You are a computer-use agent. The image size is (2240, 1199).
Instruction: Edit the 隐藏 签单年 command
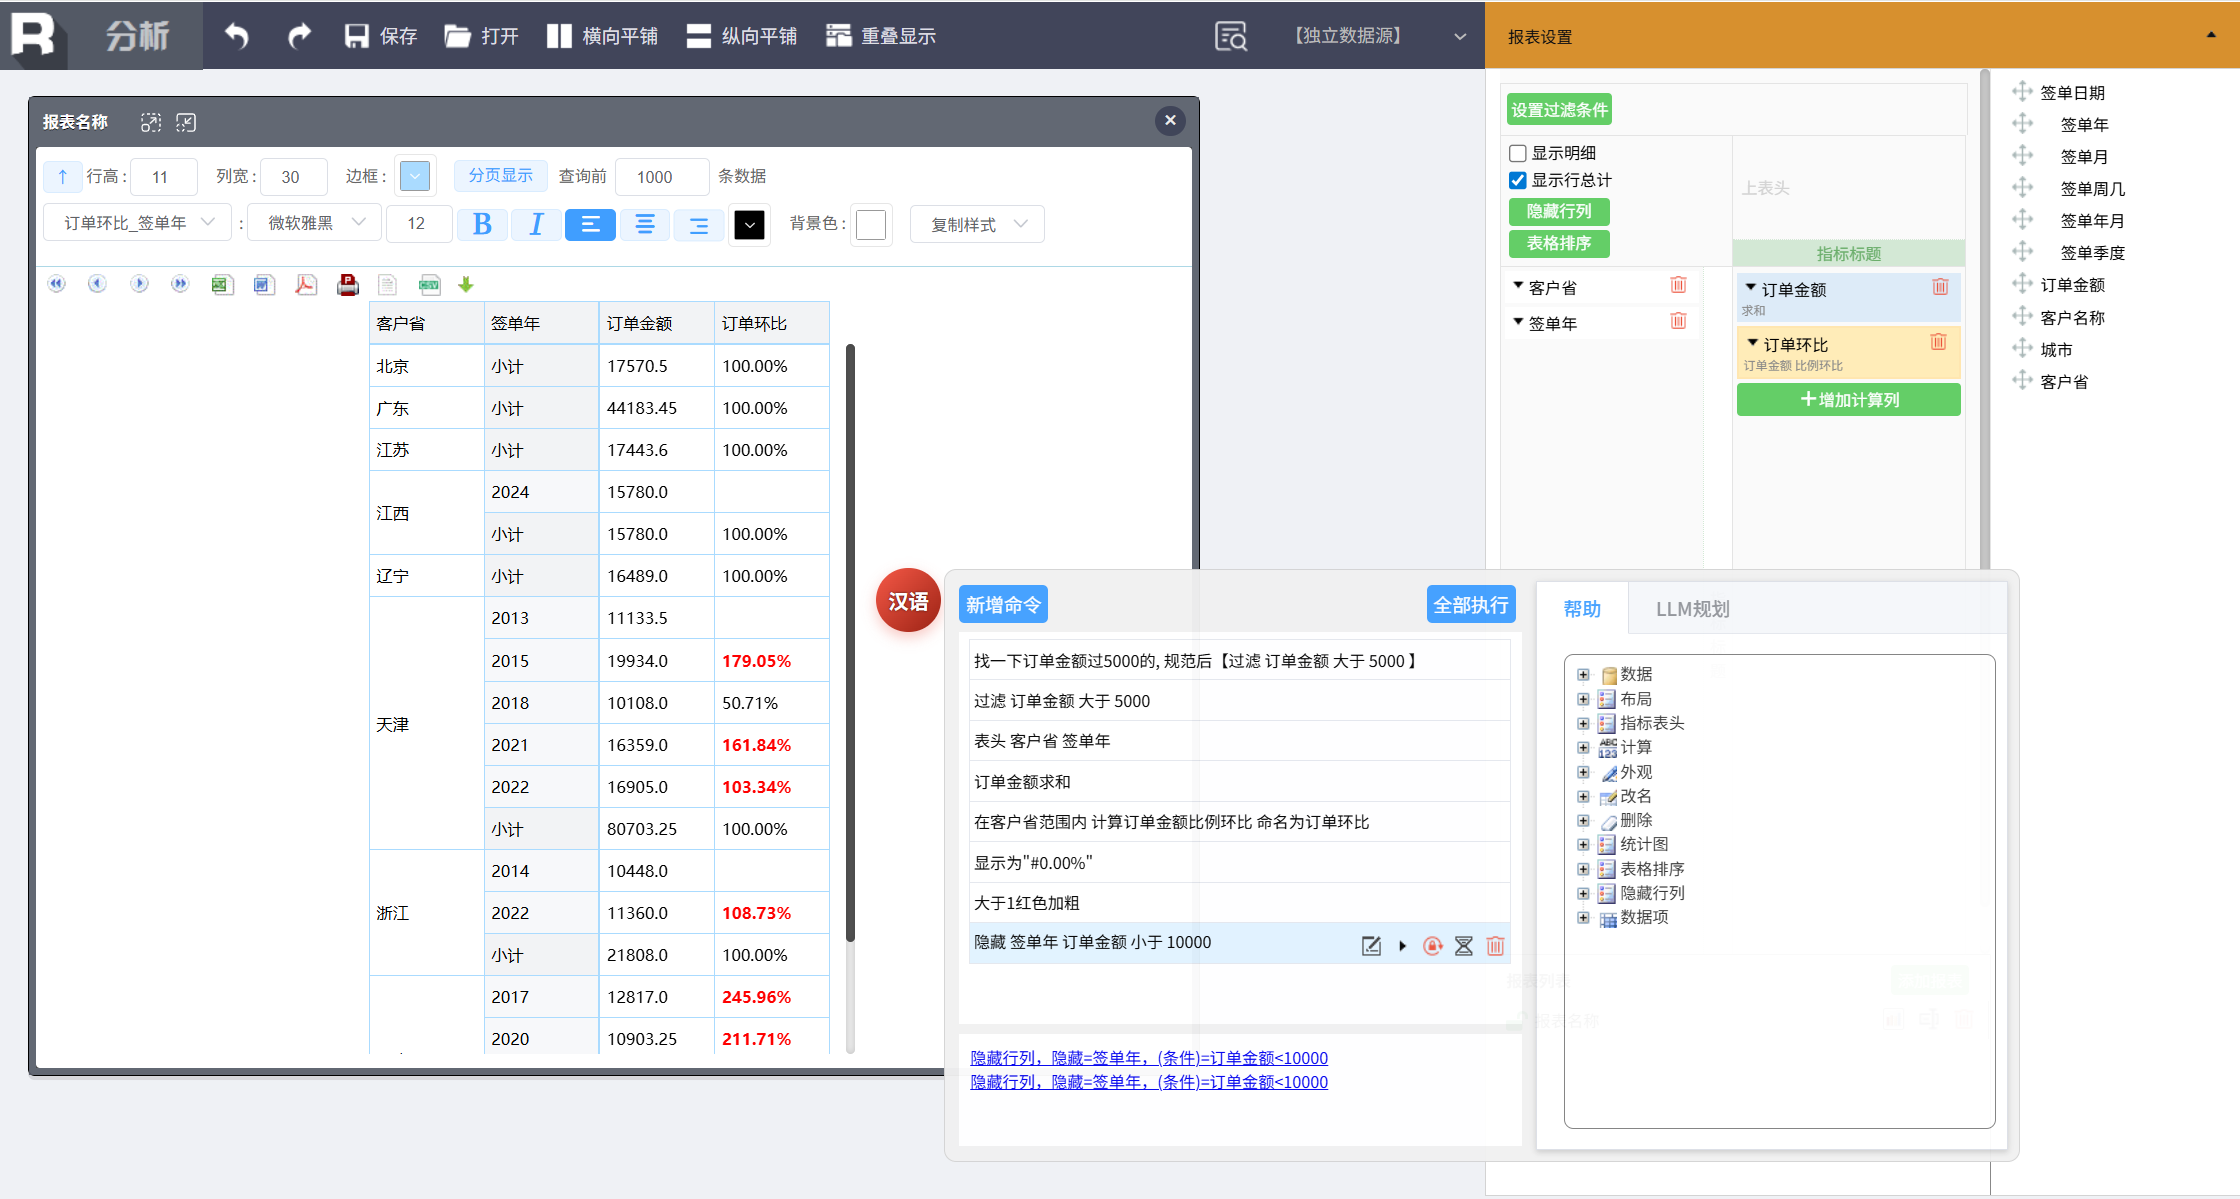(x=1371, y=946)
